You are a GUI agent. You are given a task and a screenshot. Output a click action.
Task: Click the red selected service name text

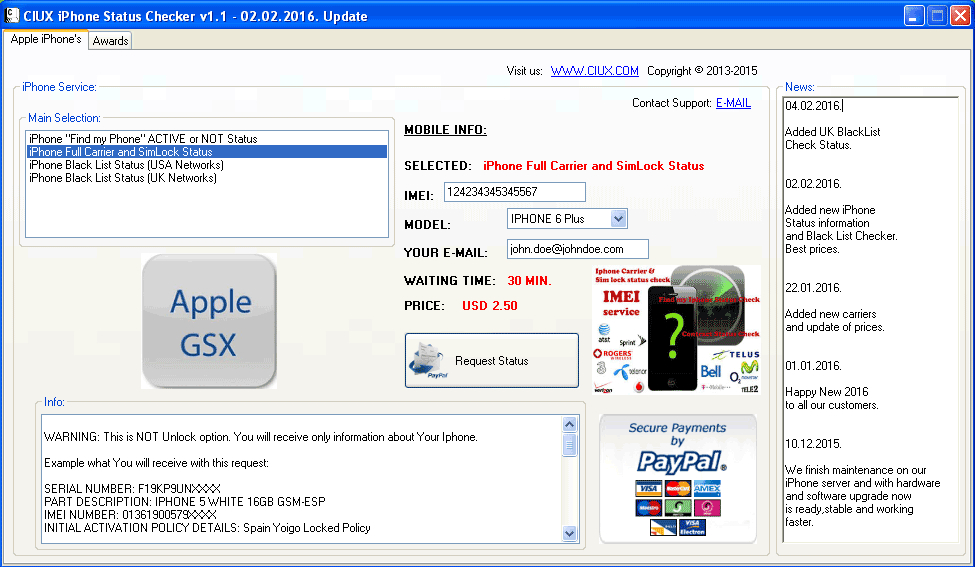click(x=593, y=166)
